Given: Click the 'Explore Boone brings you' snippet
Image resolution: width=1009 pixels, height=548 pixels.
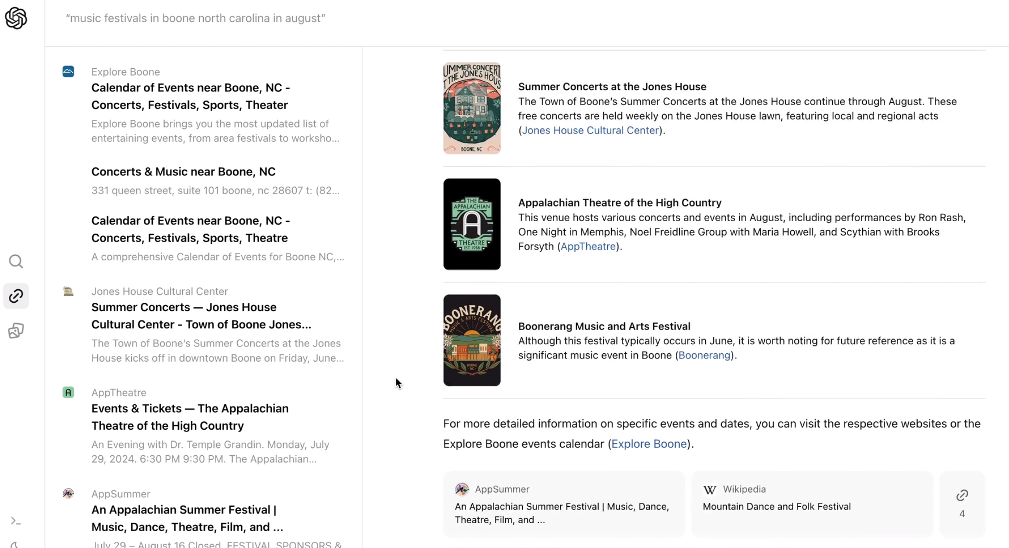Looking at the screenshot, I should pos(216,131).
